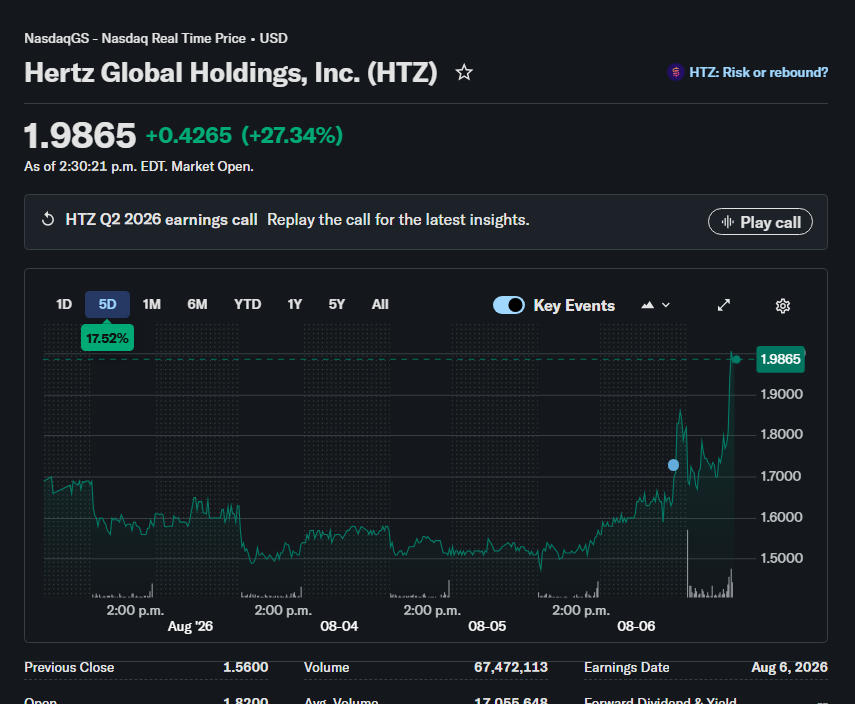Click the 1.9000 price gridline label
This screenshot has width=855, height=704.
point(781,394)
